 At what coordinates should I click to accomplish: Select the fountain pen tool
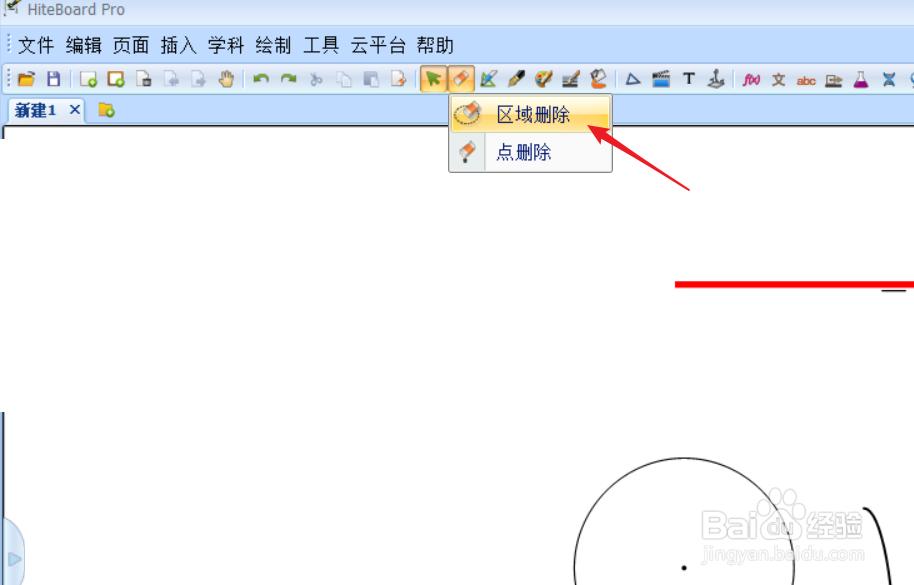point(516,79)
